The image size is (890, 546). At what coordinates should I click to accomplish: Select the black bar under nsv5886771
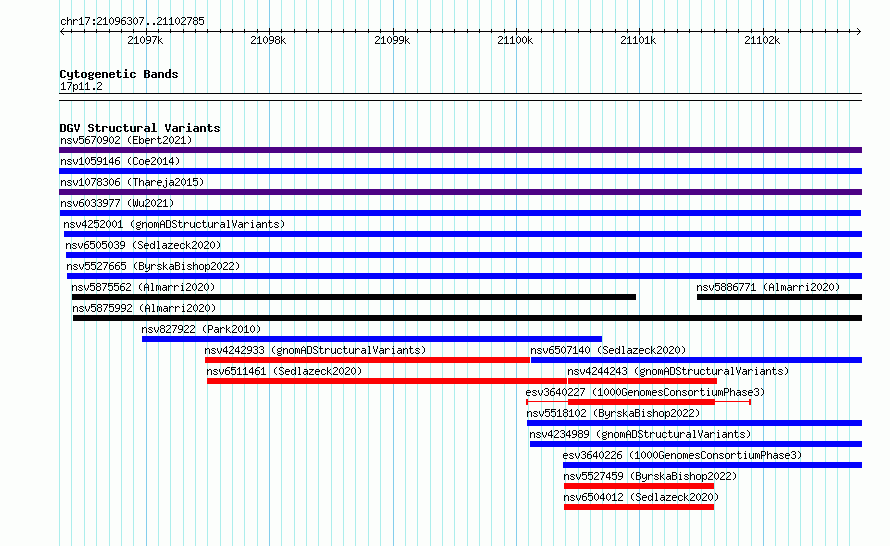tap(779, 297)
